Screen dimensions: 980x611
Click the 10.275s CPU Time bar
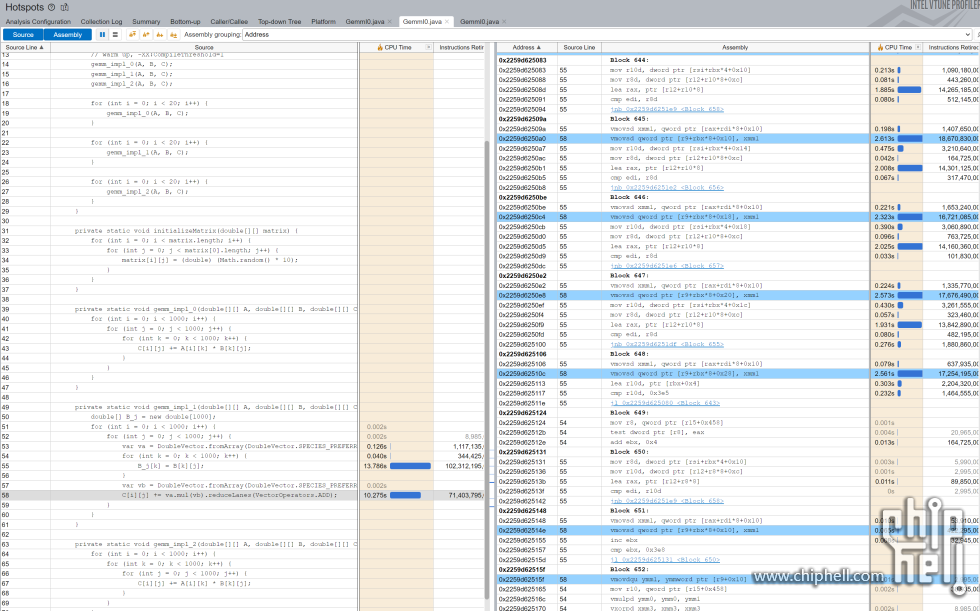(x=405, y=495)
